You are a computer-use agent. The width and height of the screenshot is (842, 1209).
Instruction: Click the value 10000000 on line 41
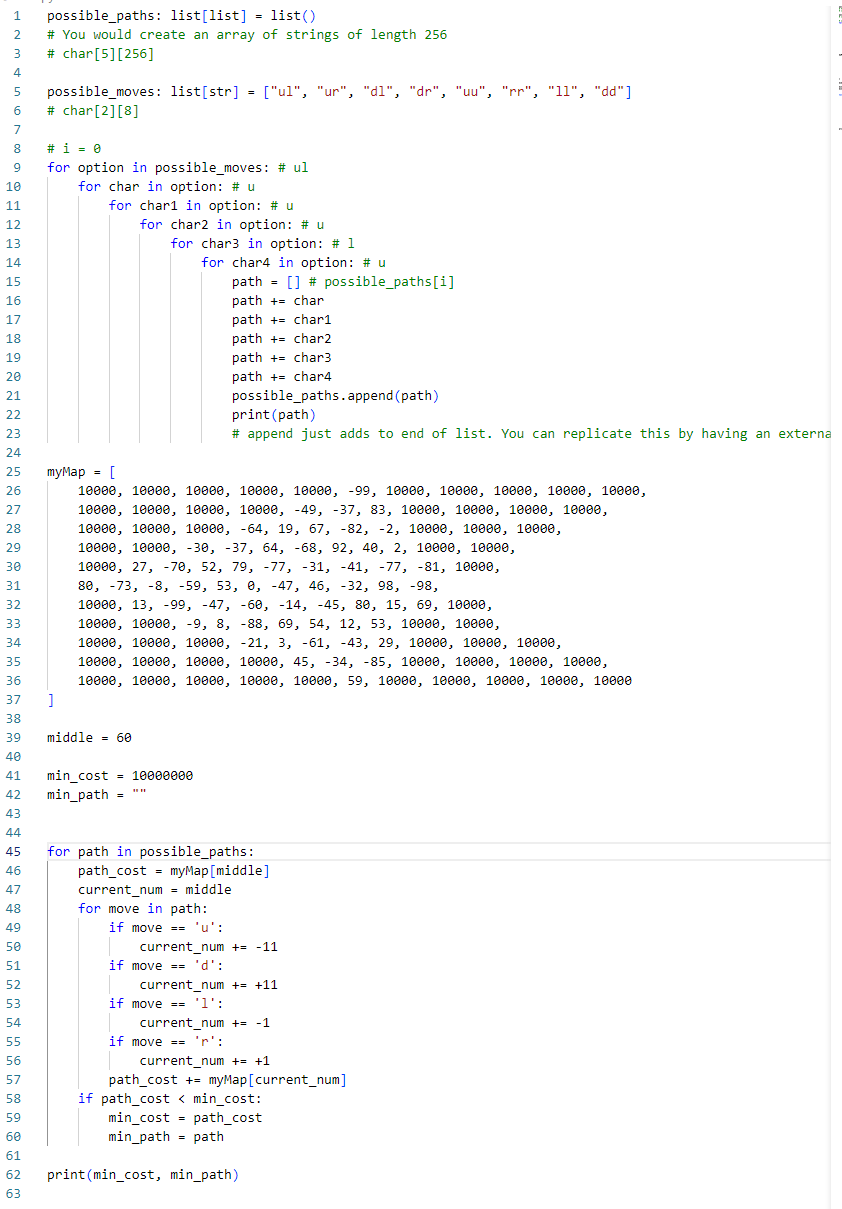tap(160, 775)
